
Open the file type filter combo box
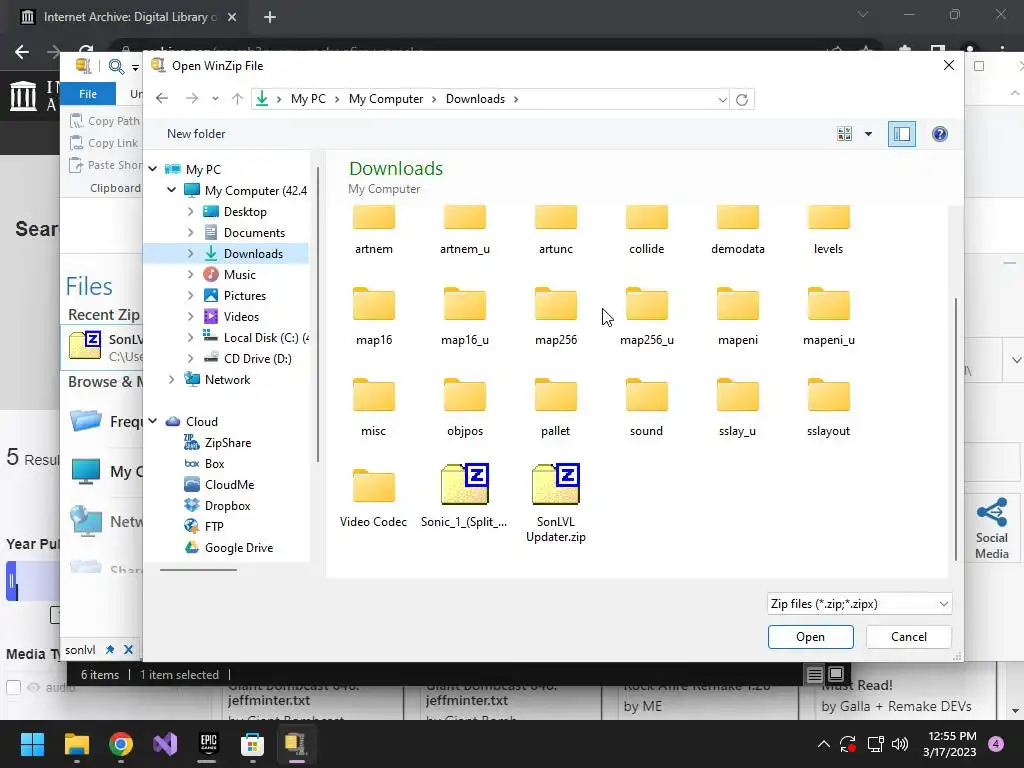pos(859,603)
